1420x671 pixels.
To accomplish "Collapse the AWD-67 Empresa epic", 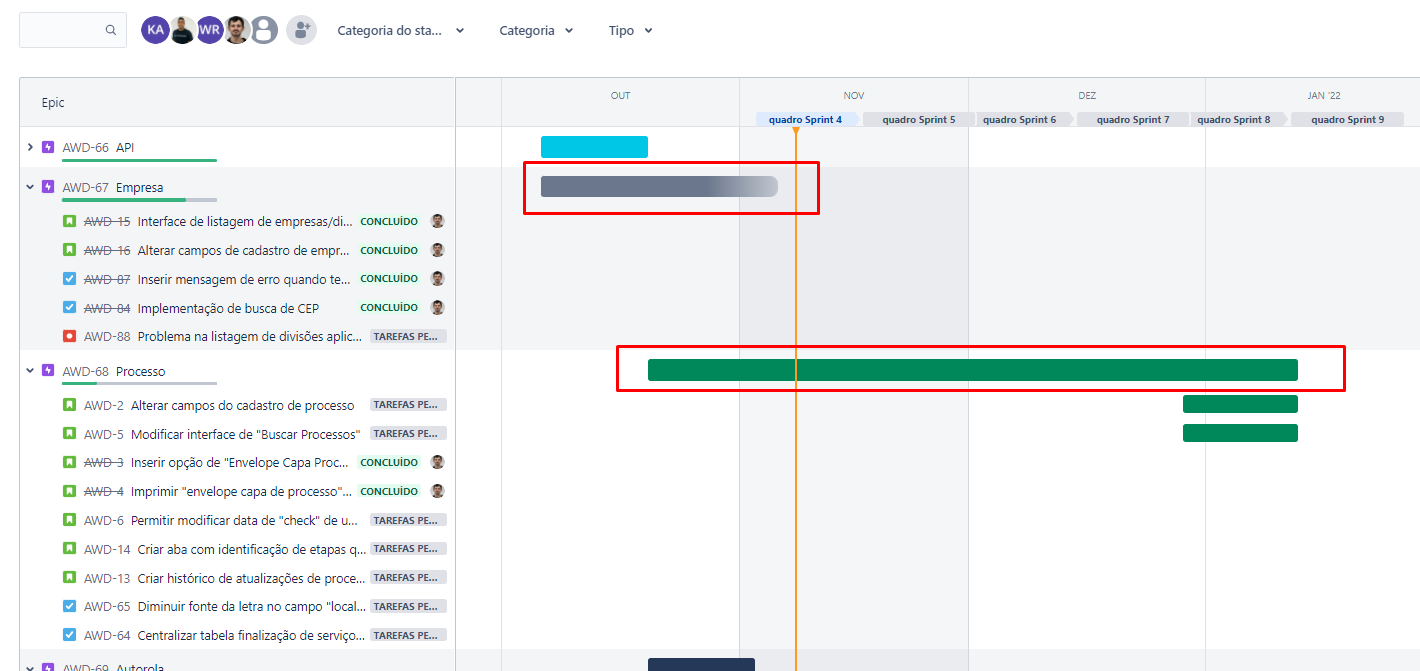I will click(30, 187).
